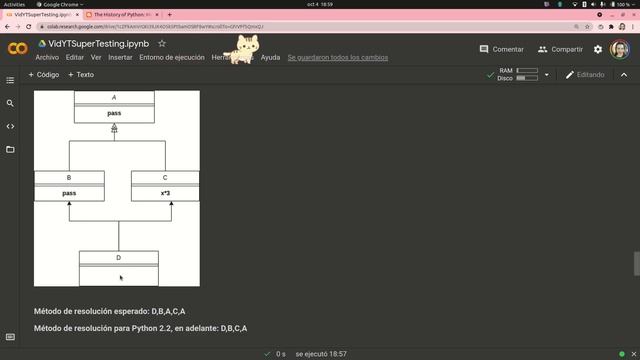This screenshot has width=640, height=360.
Task: Switch to the VidYTSuperTesting.ipynb tab
Action: (42, 15)
